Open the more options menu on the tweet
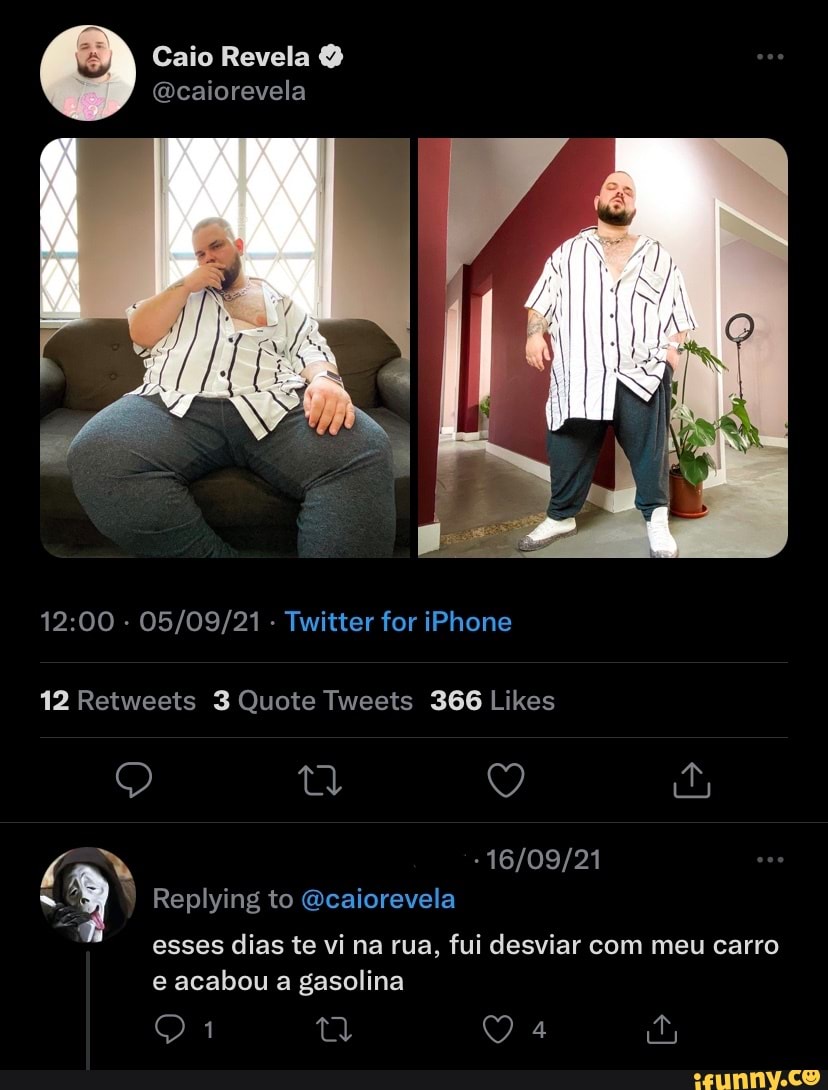 pos(770,56)
